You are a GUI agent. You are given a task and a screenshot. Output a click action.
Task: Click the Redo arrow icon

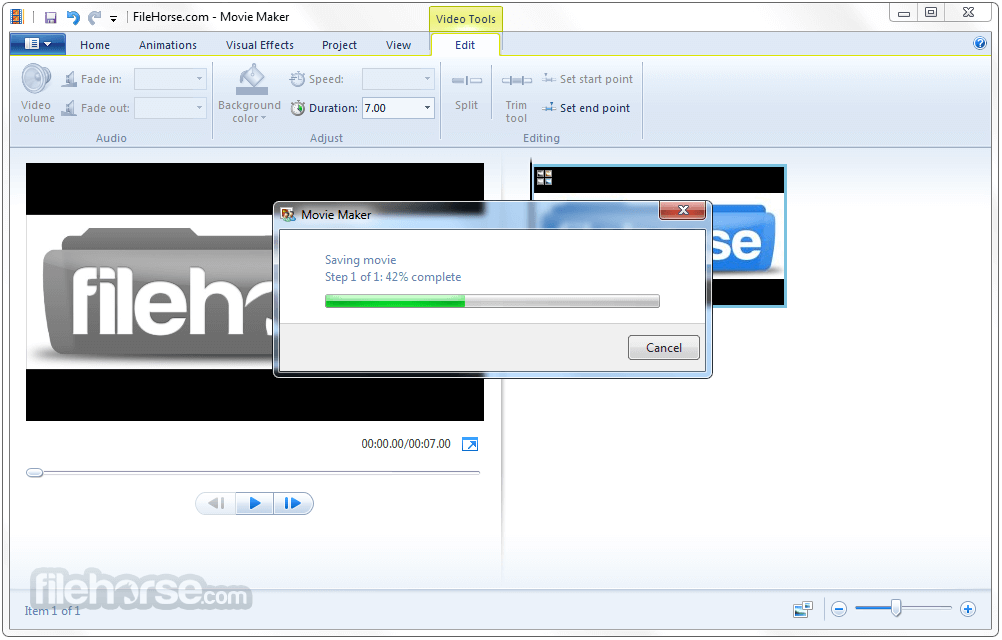point(95,17)
